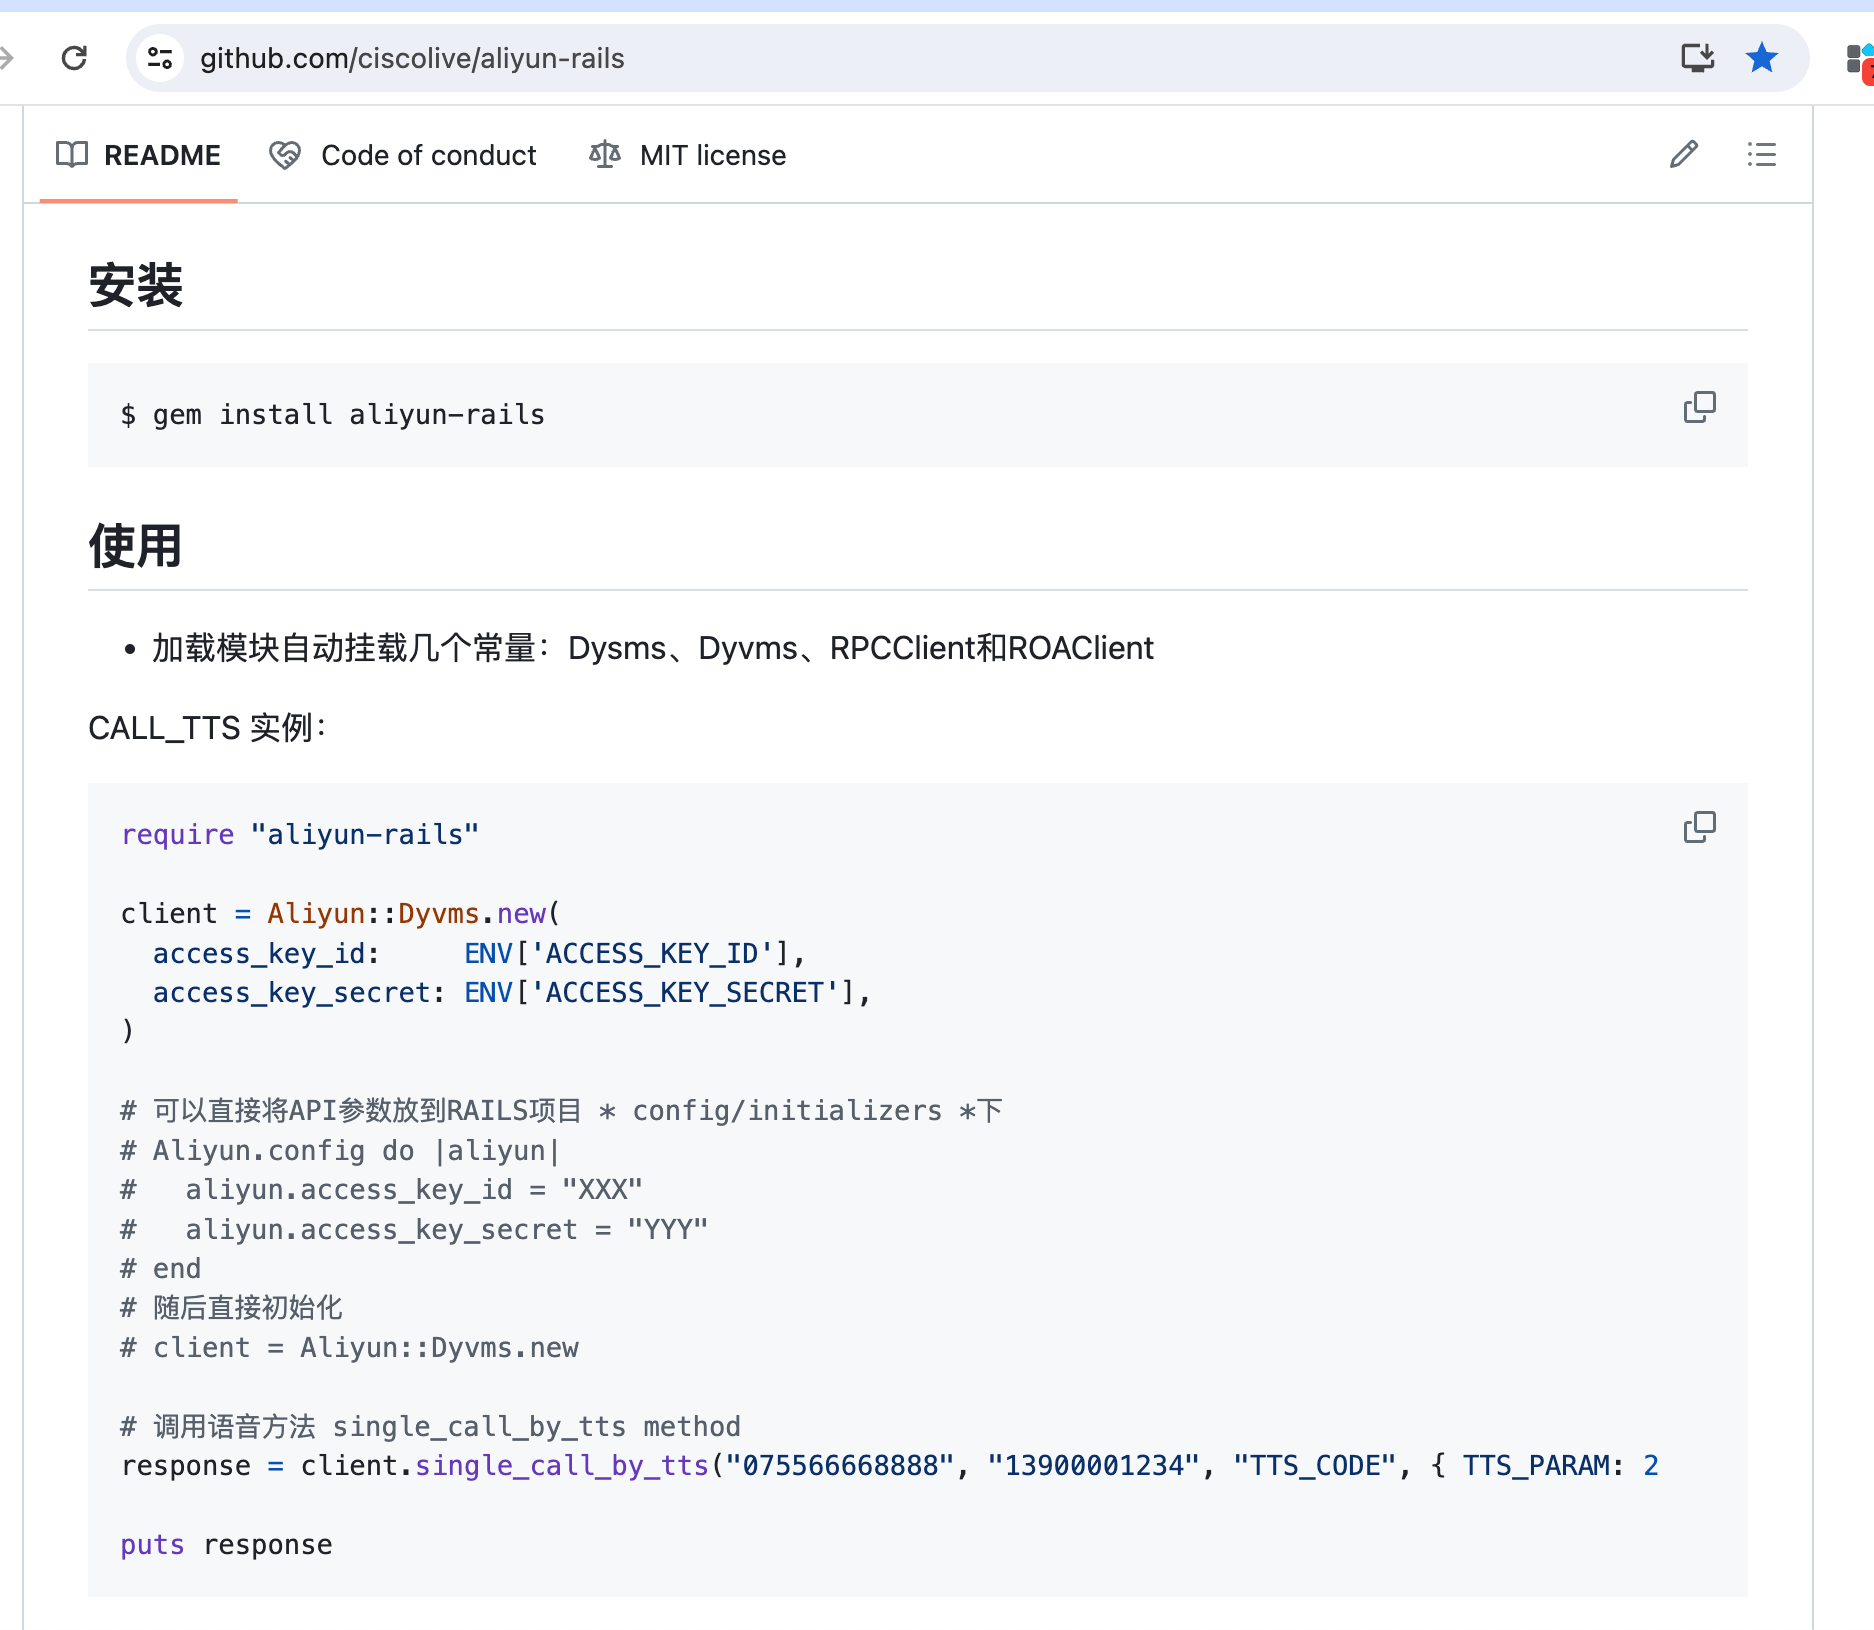
Task: Copy the gem install command
Action: click(x=1699, y=408)
